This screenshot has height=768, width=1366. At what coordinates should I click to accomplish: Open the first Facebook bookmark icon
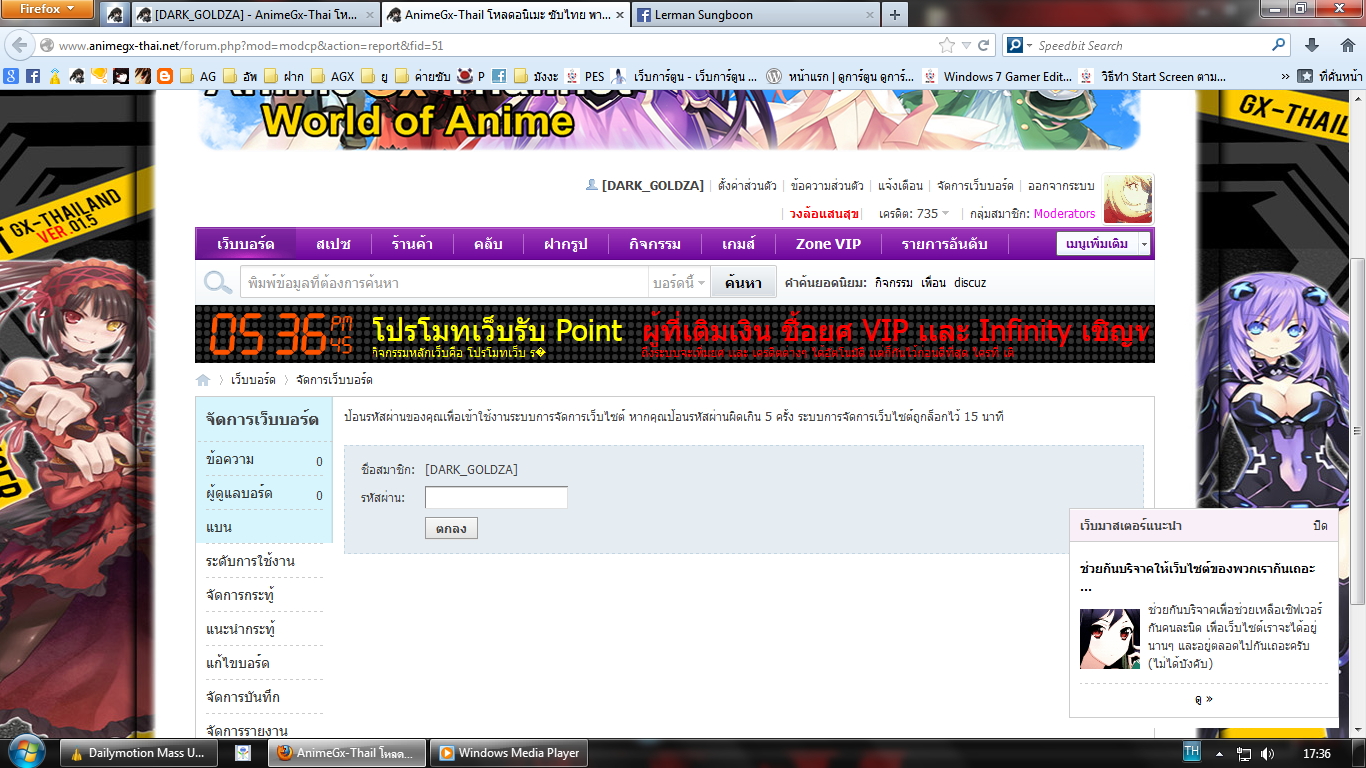coord(33,76)
